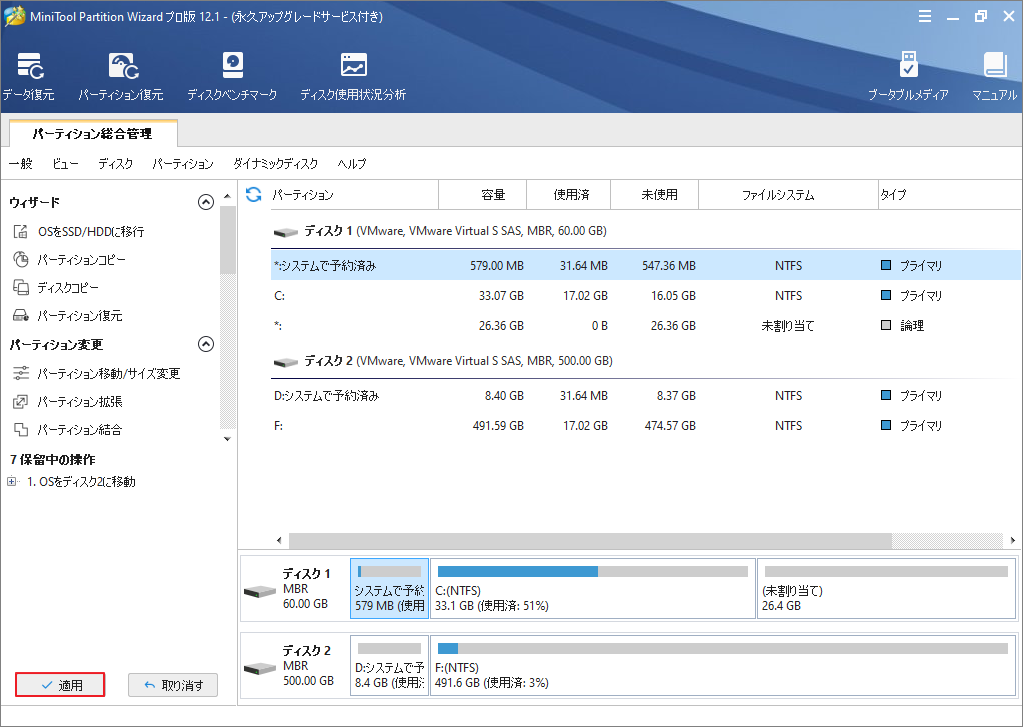
Task: Open データ復元 tool in the toolbar
Action: click(28, 77)
